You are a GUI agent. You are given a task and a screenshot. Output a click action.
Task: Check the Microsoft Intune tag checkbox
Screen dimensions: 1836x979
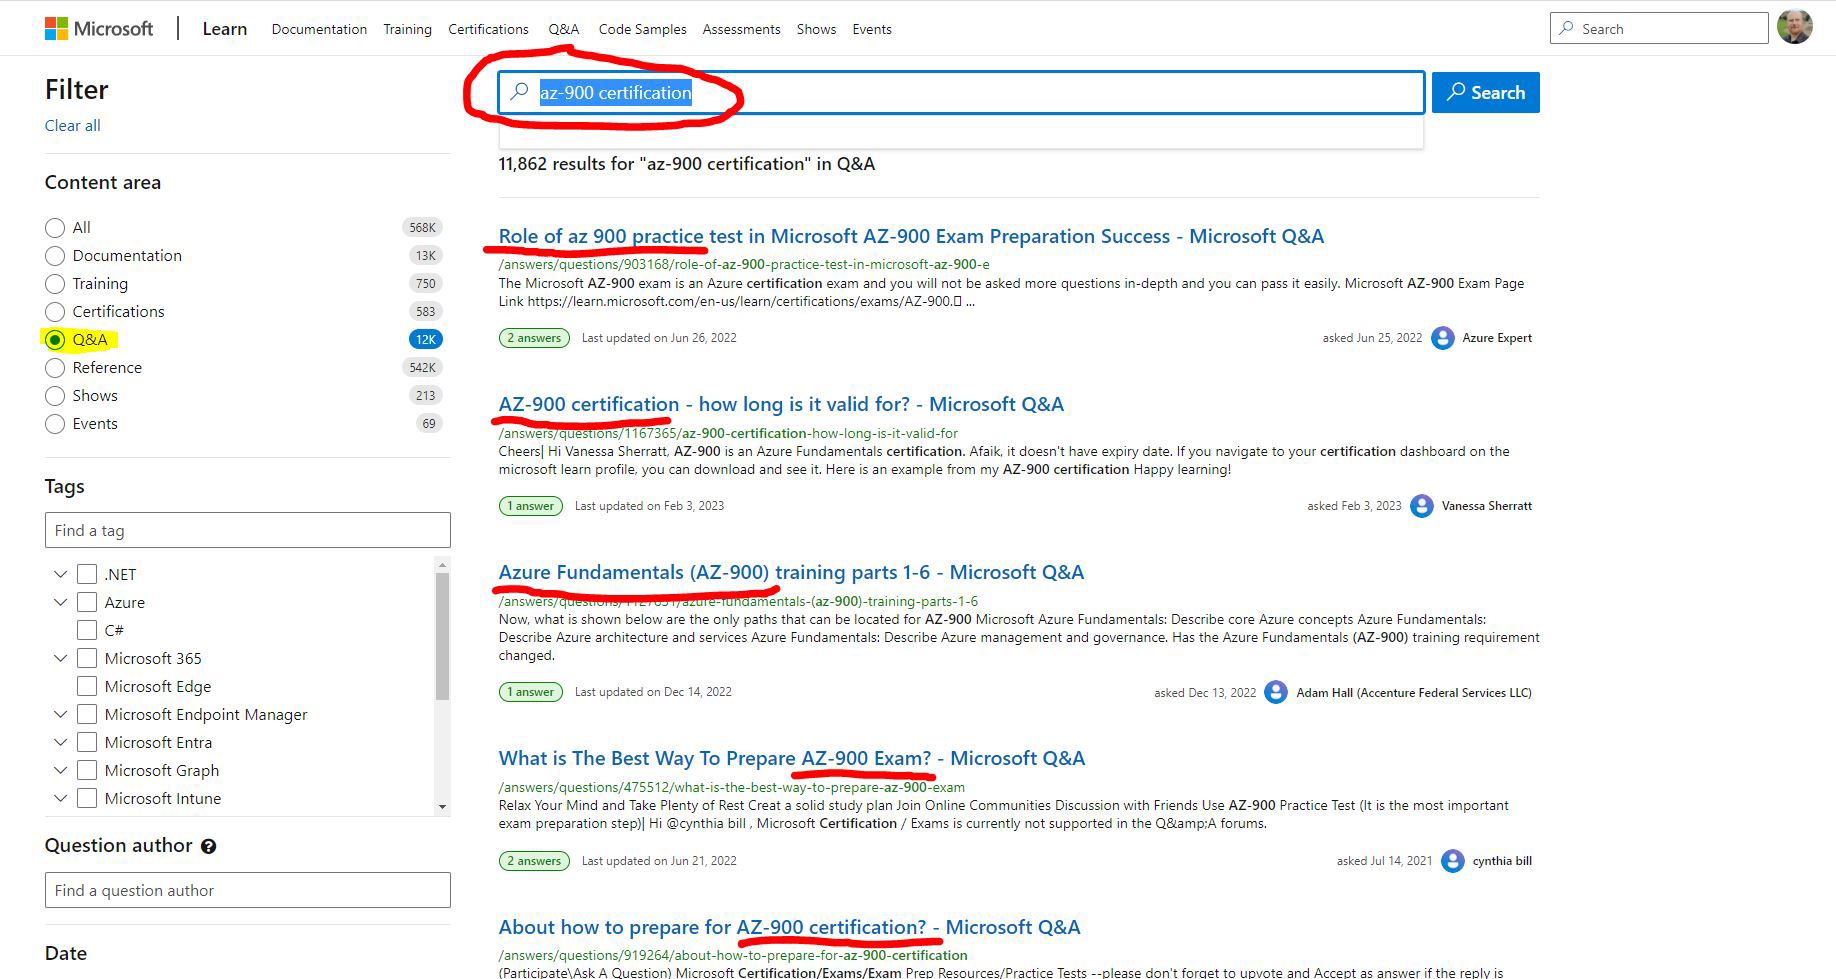click(x=87, y=798)
